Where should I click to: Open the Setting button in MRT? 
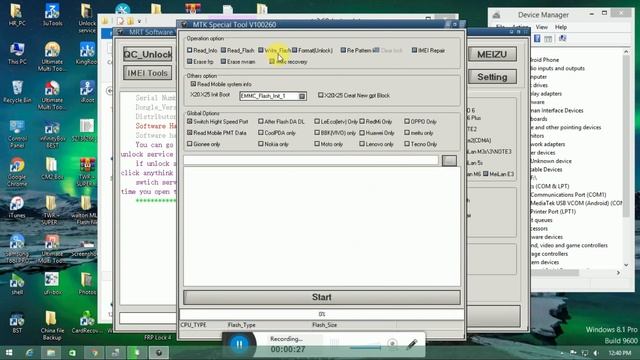[x=492, y=77]
